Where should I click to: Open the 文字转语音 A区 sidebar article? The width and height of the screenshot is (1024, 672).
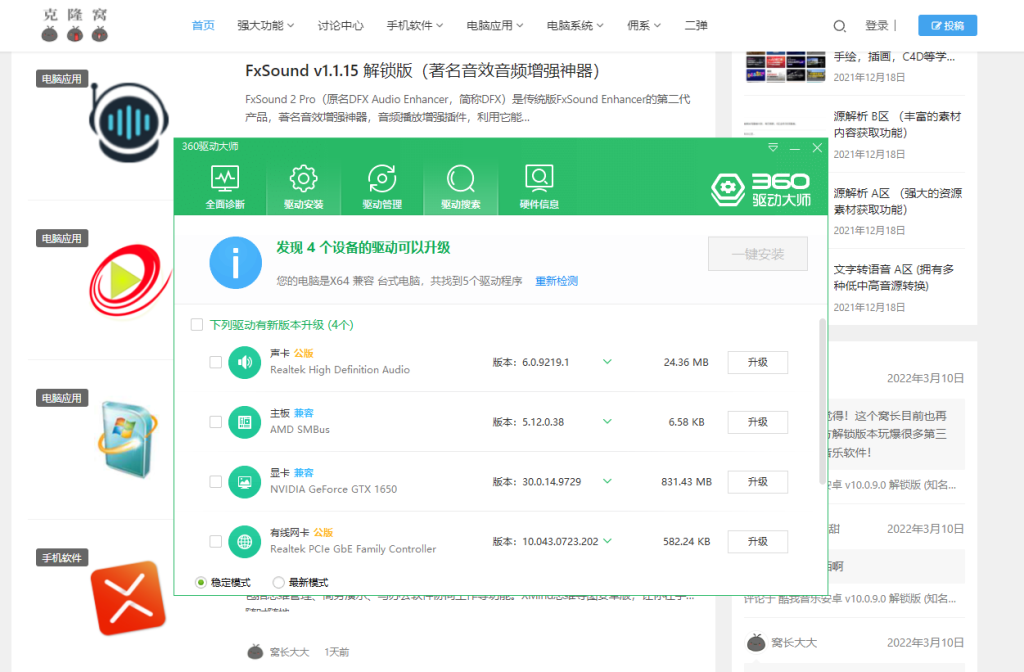coord(894,278)
